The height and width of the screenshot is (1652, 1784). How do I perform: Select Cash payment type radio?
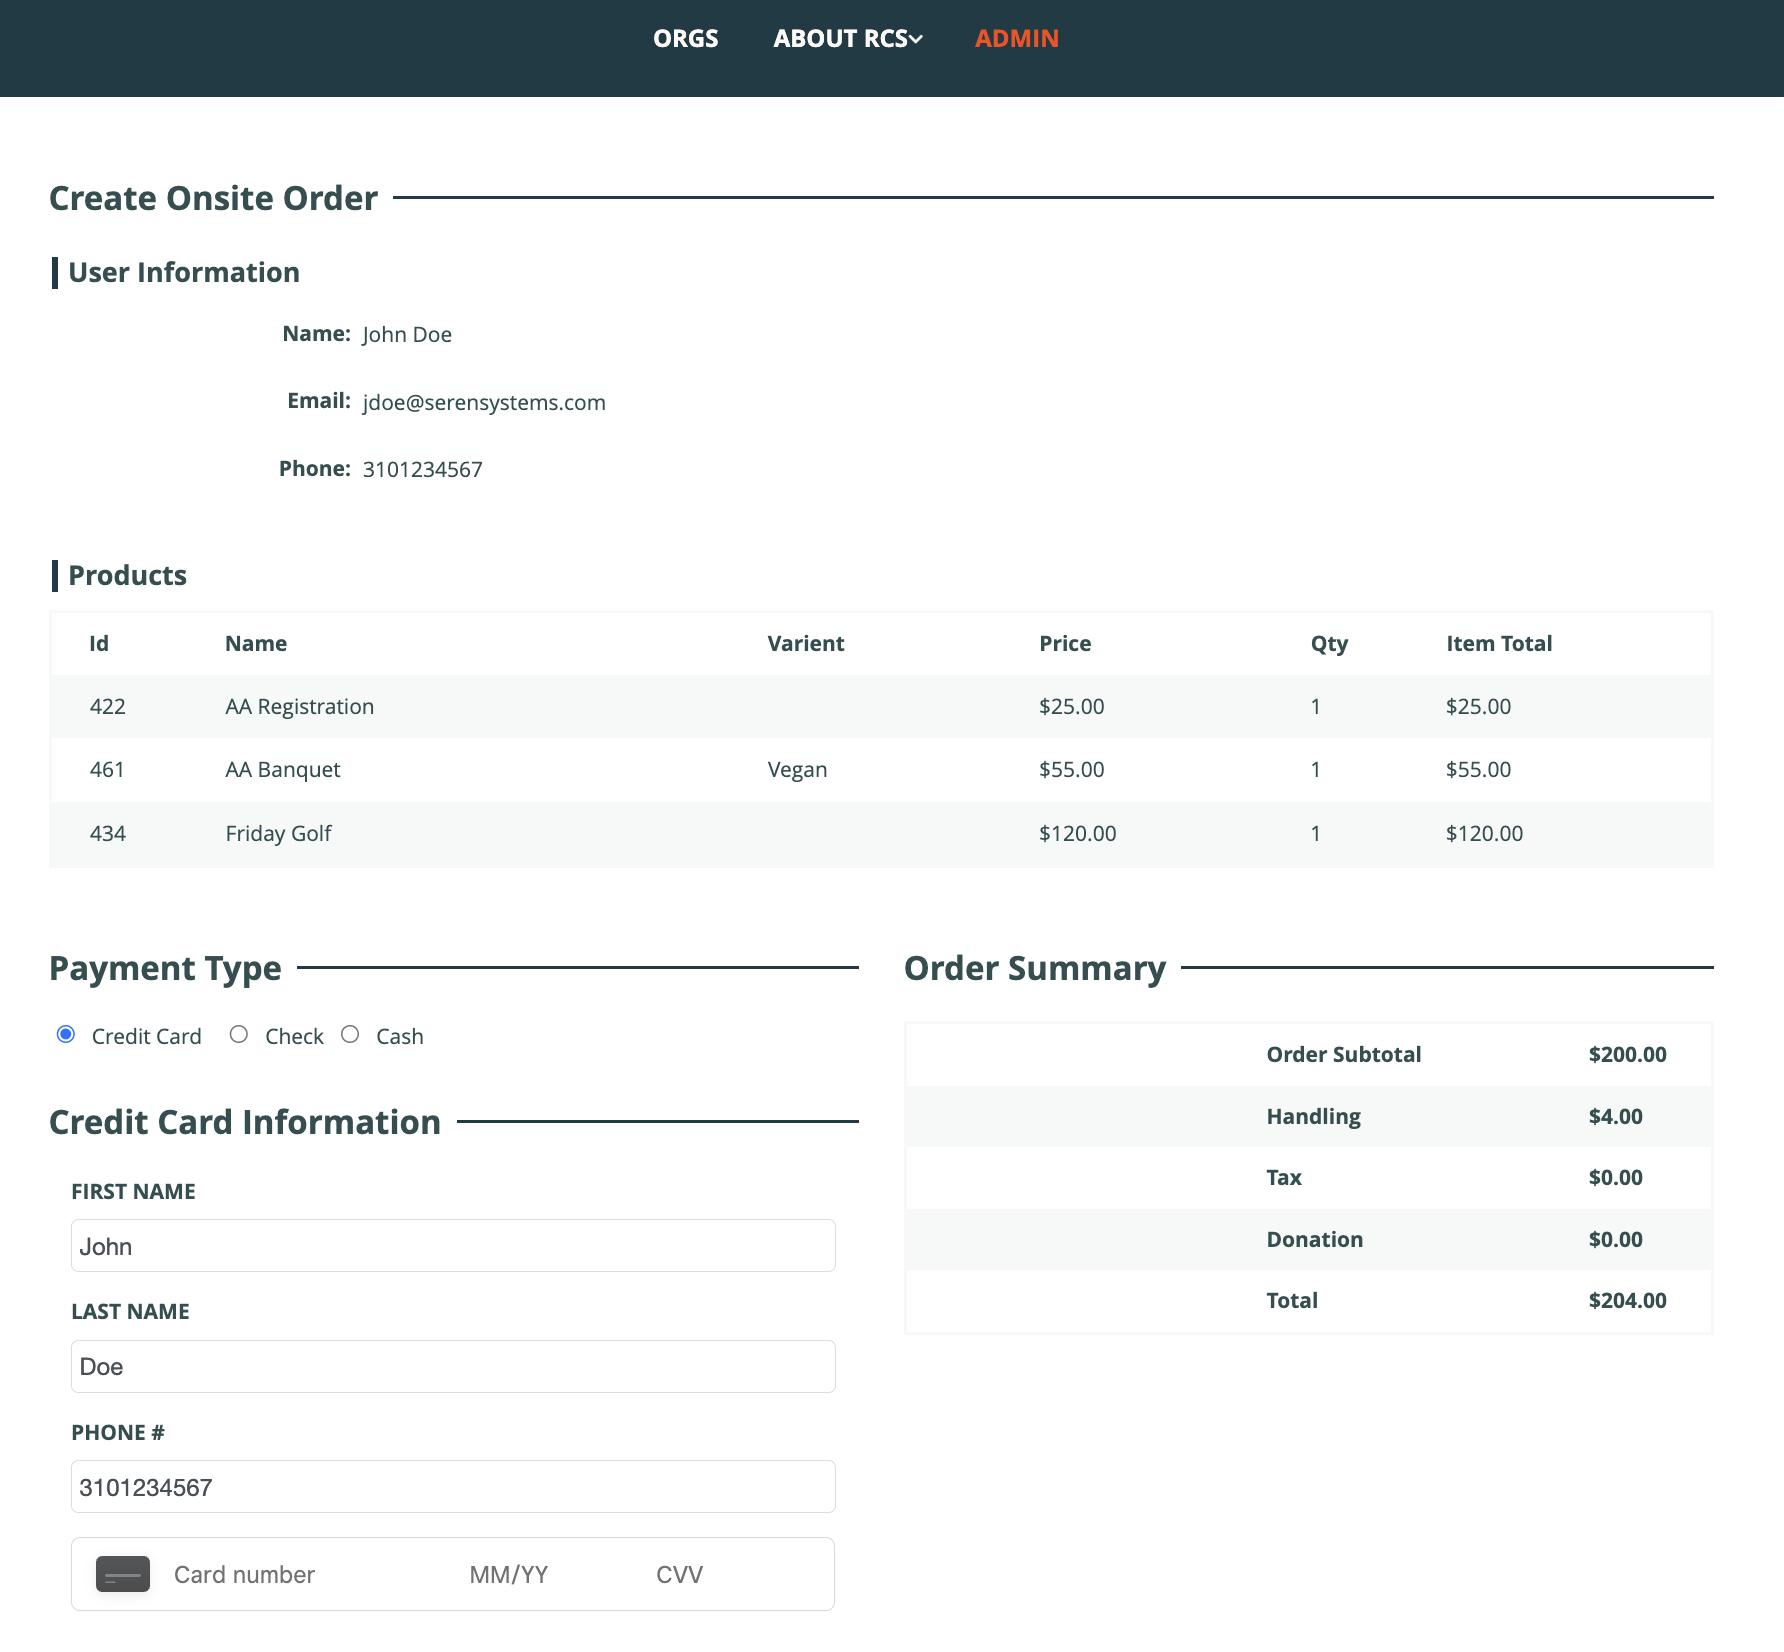[350, 1034]
